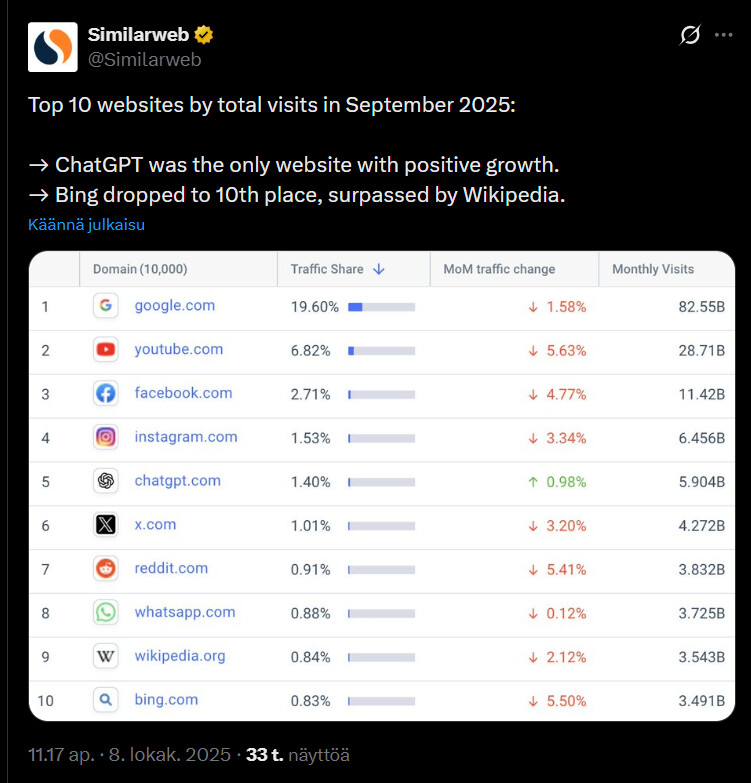The width and height of the screenshot is (751, 783).
Task: Open the bing.com domain link
Action: tap(166, 700)
